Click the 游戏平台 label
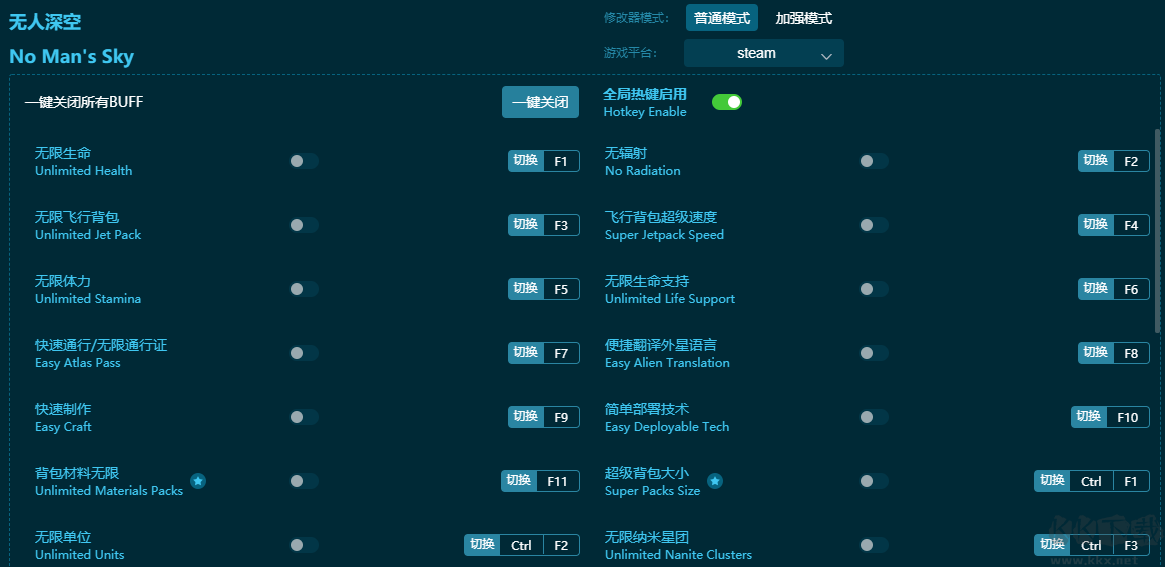This screenshot has height=567, width=1165. (x=630, y=54)
